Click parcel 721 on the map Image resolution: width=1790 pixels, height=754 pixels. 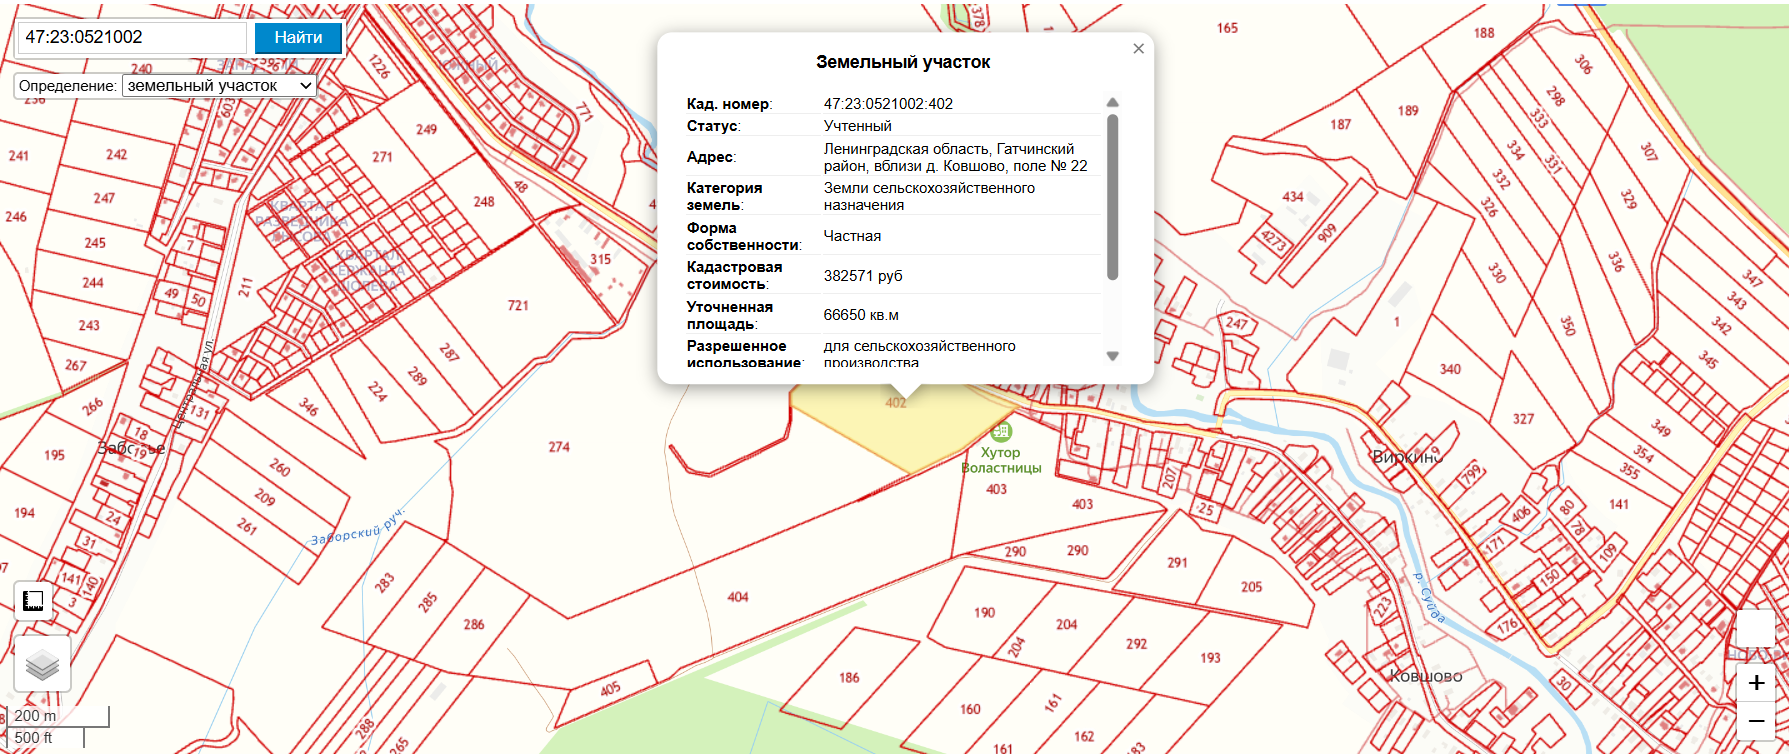(x=517, y=305)
